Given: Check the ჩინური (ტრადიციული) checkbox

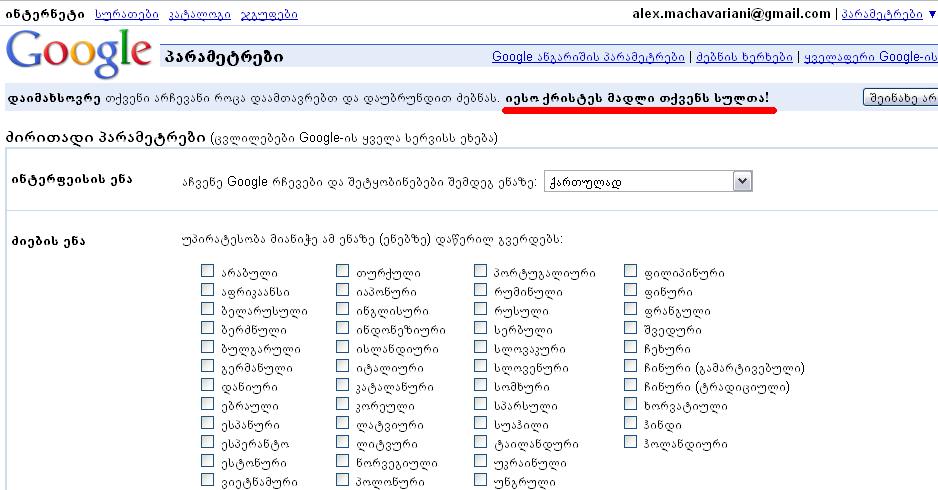Looking at the screenshot, I should (631, 385).
